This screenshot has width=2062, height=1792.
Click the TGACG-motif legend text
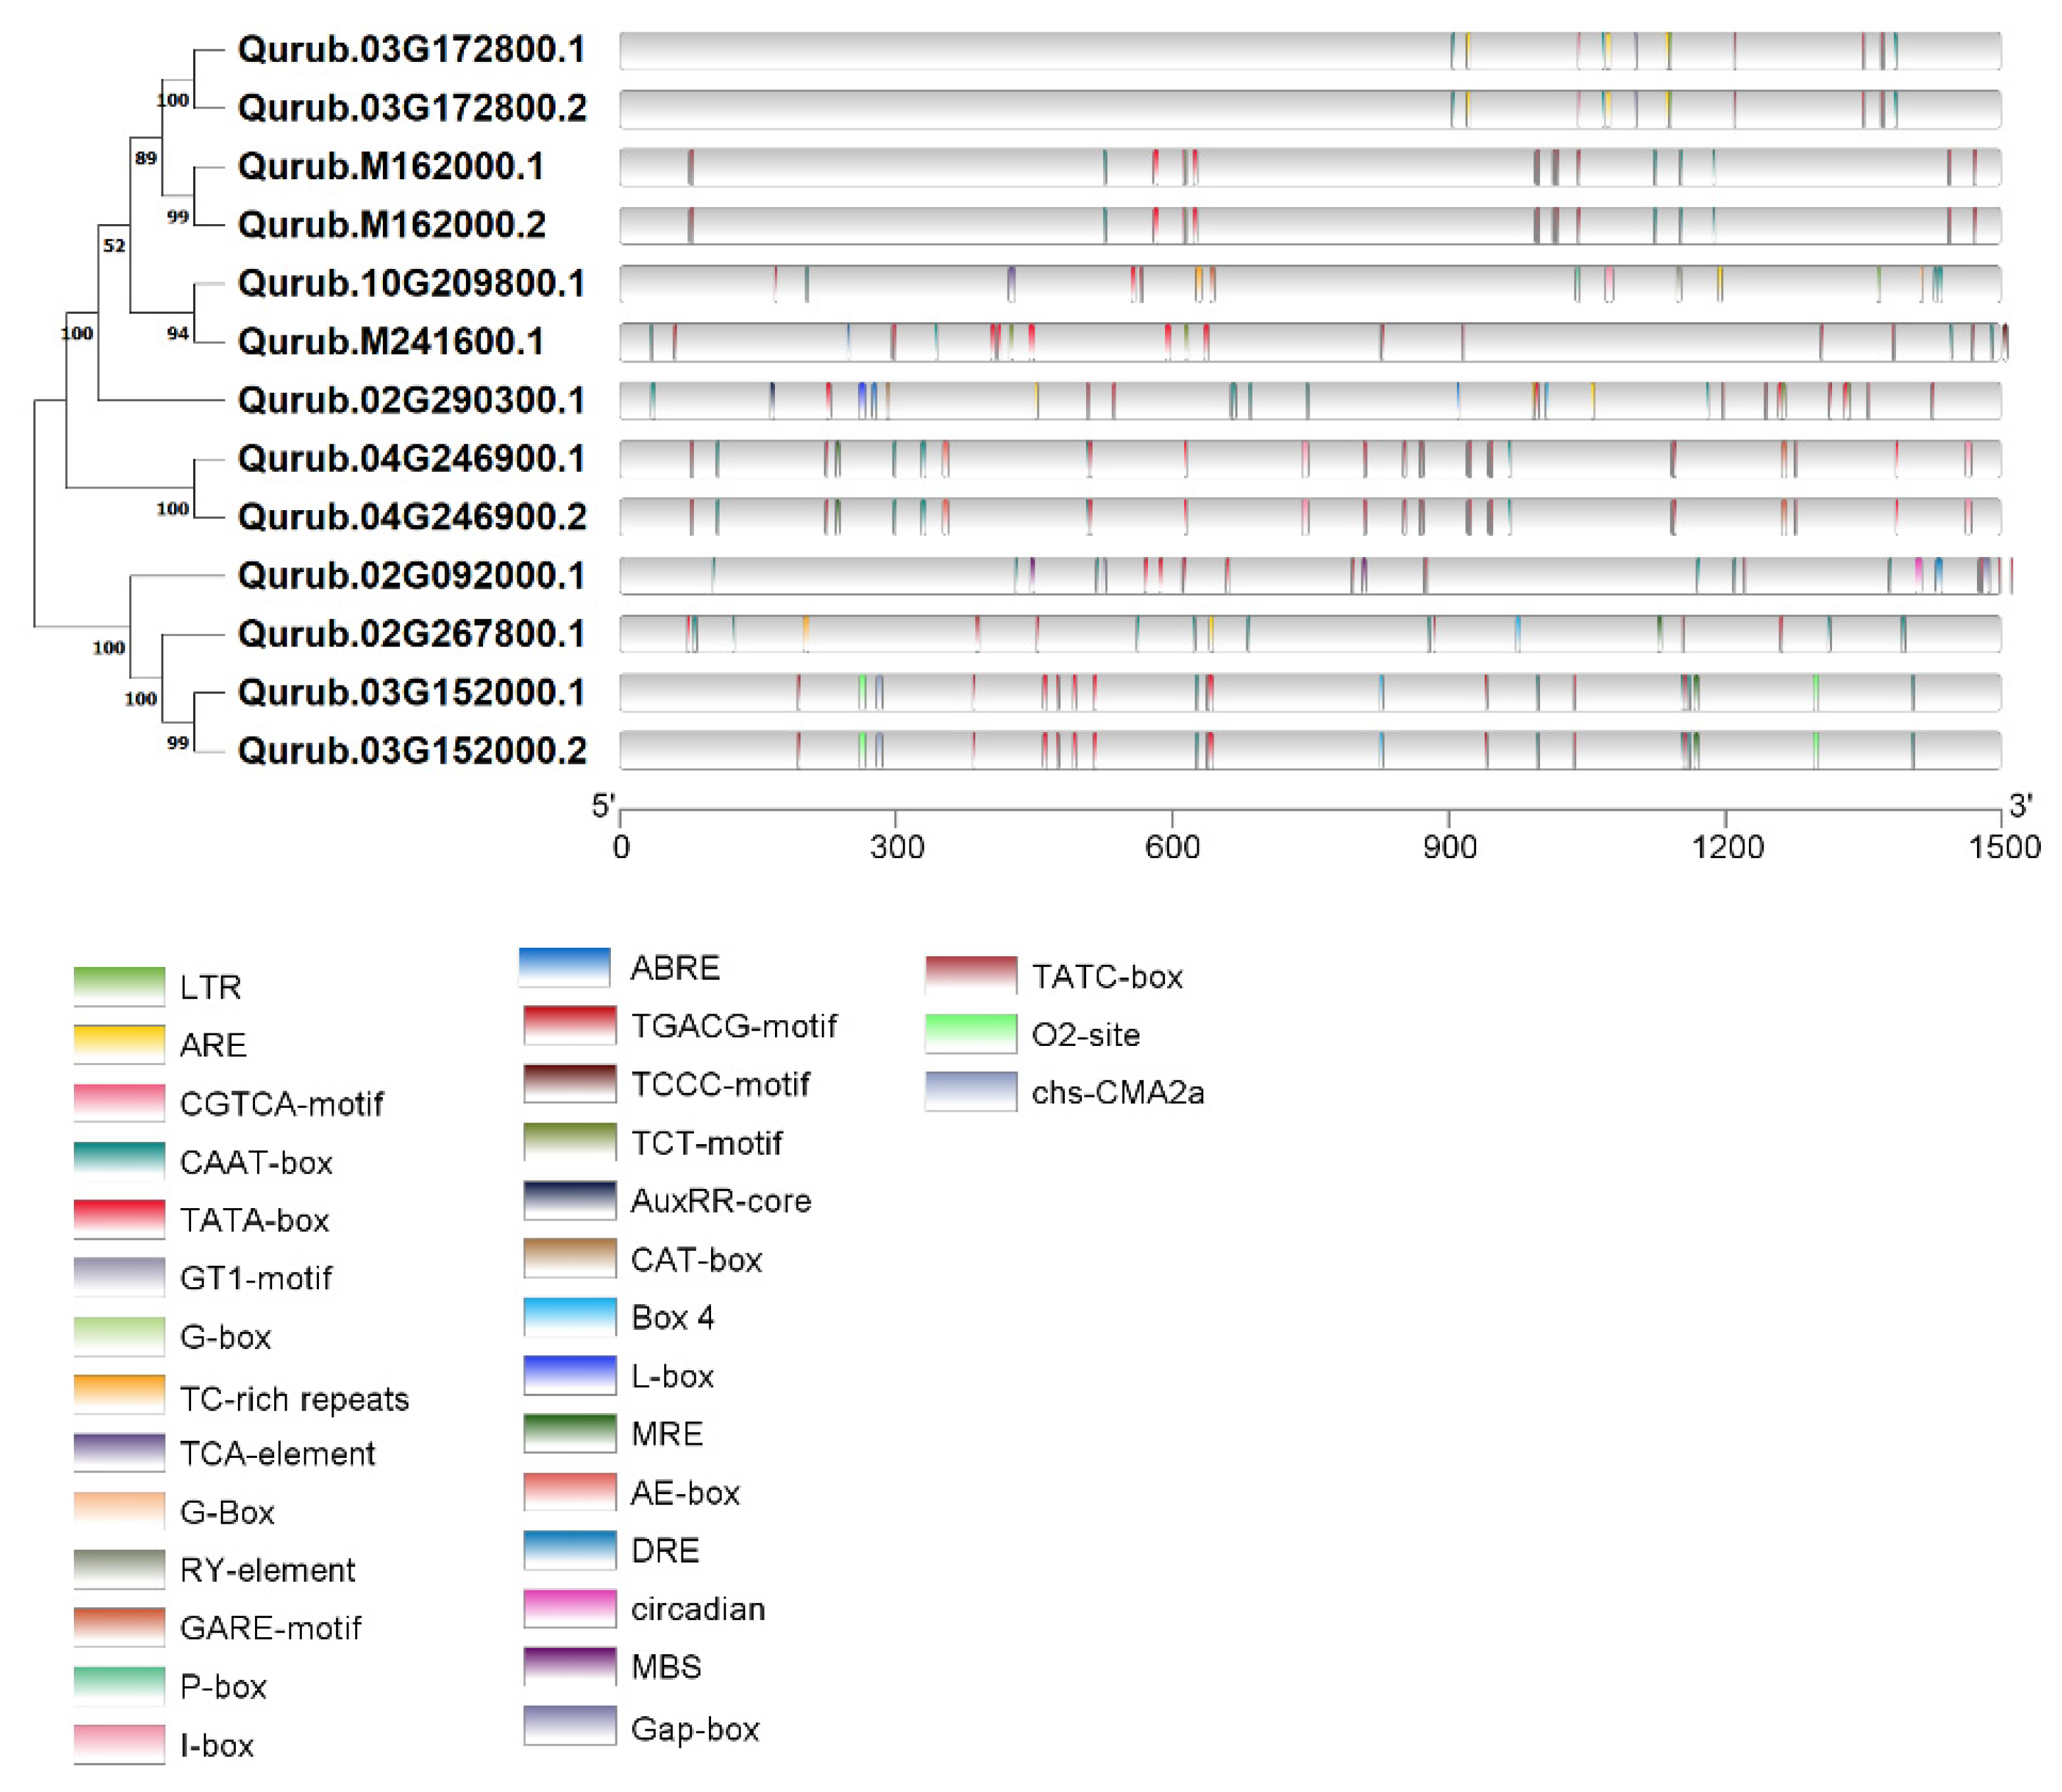click(x=734, y=1026)
